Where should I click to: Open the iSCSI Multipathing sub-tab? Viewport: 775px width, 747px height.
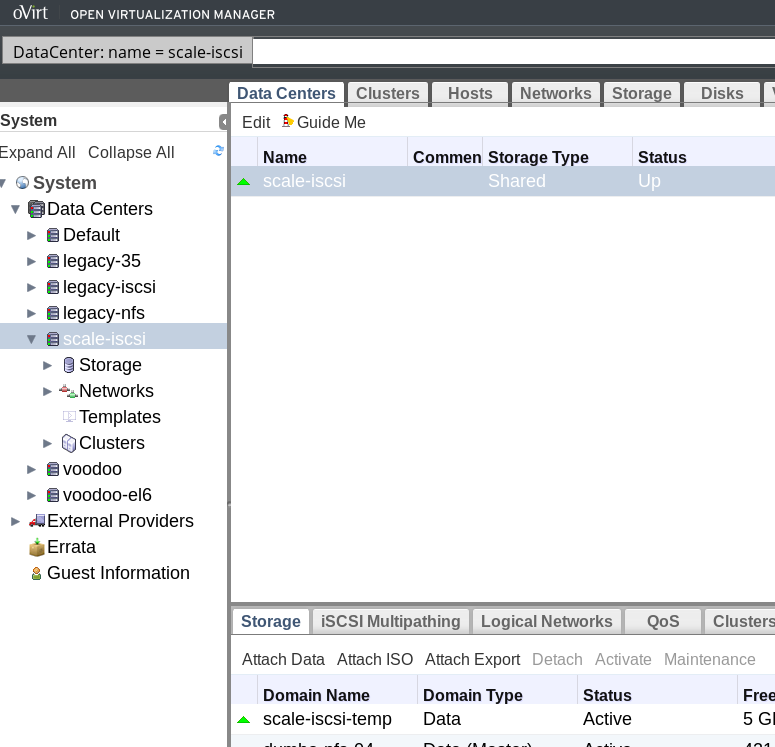point(390,621)
